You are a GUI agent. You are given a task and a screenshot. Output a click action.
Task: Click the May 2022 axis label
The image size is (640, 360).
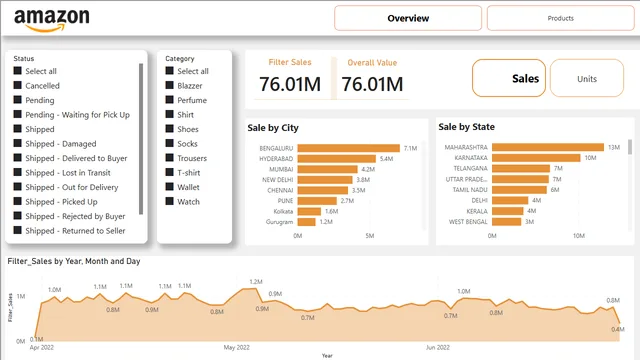point(236,347)
